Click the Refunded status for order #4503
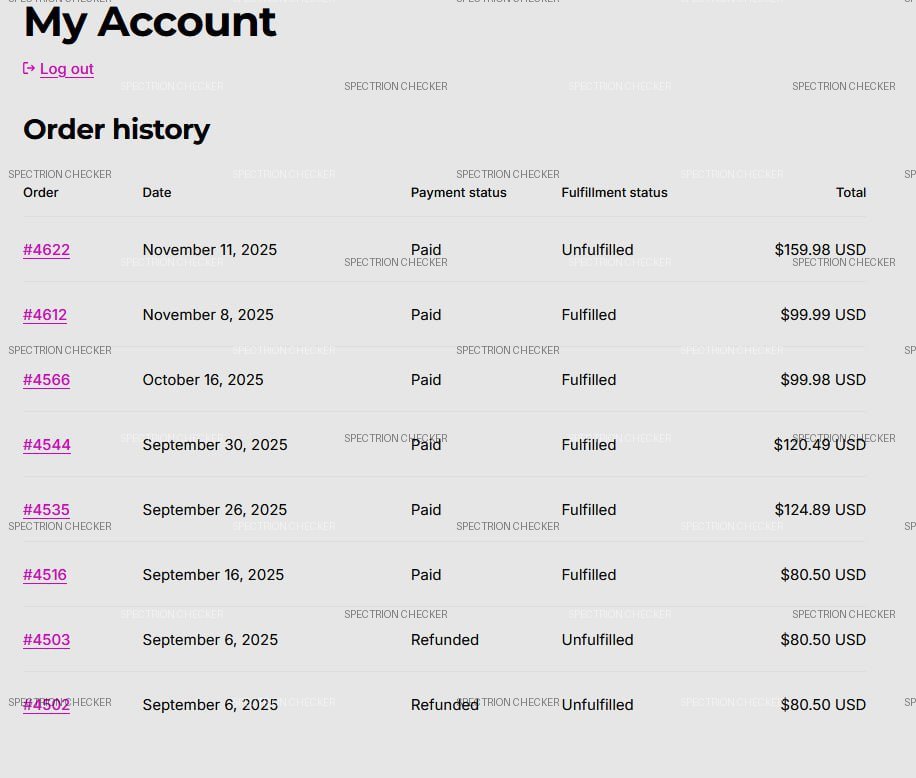Screen dimensions: 916x778 (445, 640)
